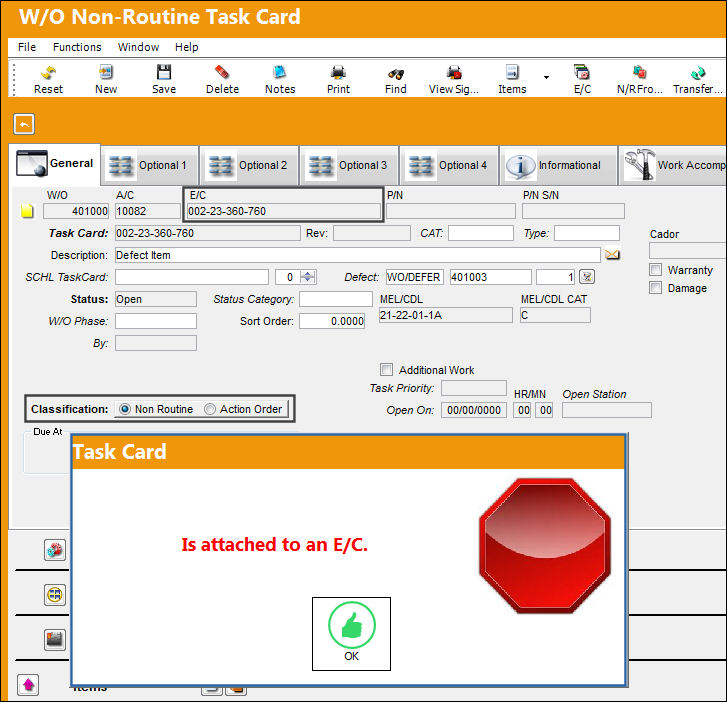Click the yellow grid circle icon on left
Viewport: 727px width, 702px height.
[x=55, y=594]
